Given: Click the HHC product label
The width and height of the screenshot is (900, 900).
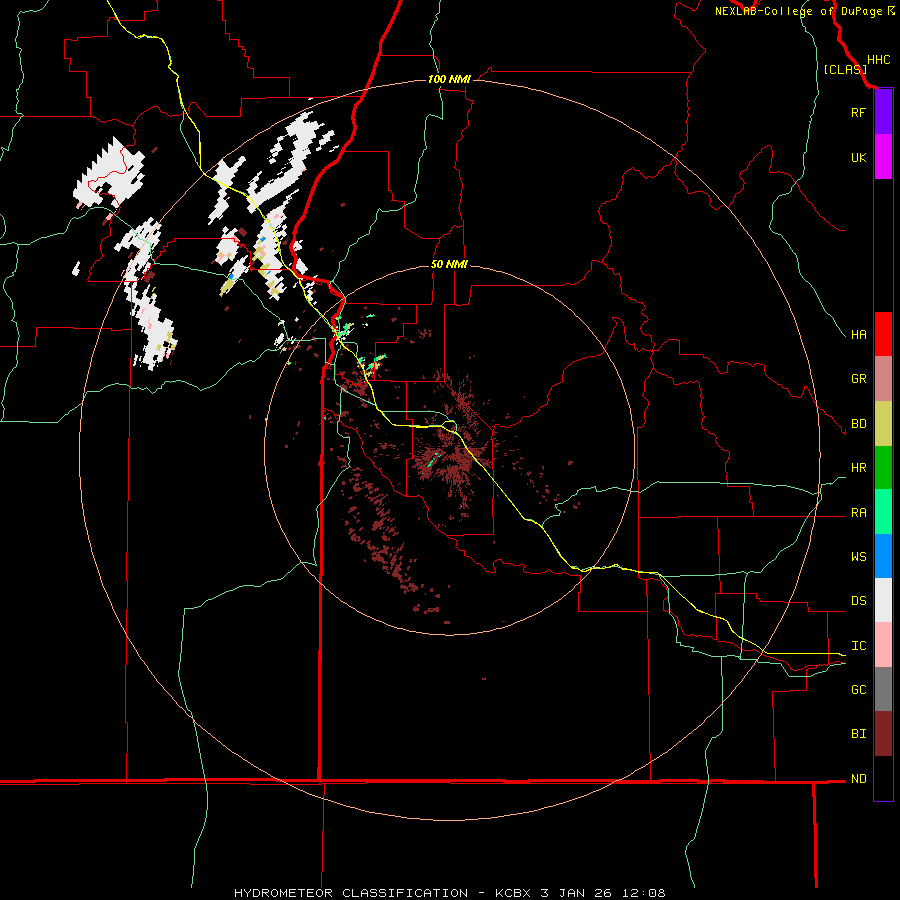Looking at the screenshot, I should [879, 60].
